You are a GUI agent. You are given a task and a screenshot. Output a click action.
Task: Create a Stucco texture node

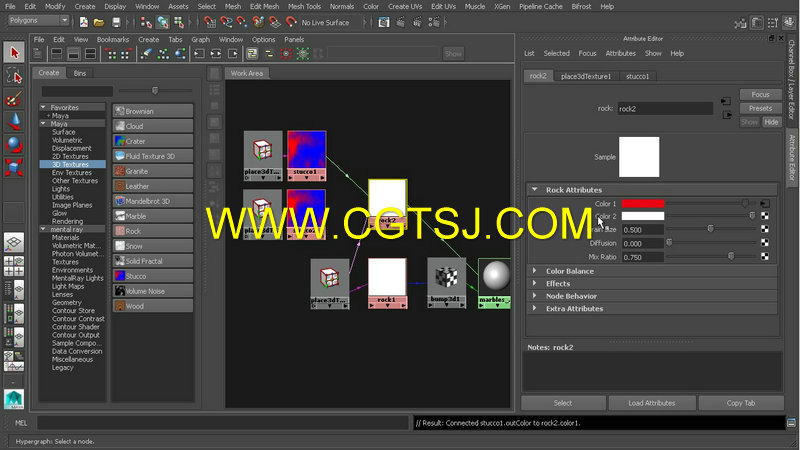coord(153,276)
